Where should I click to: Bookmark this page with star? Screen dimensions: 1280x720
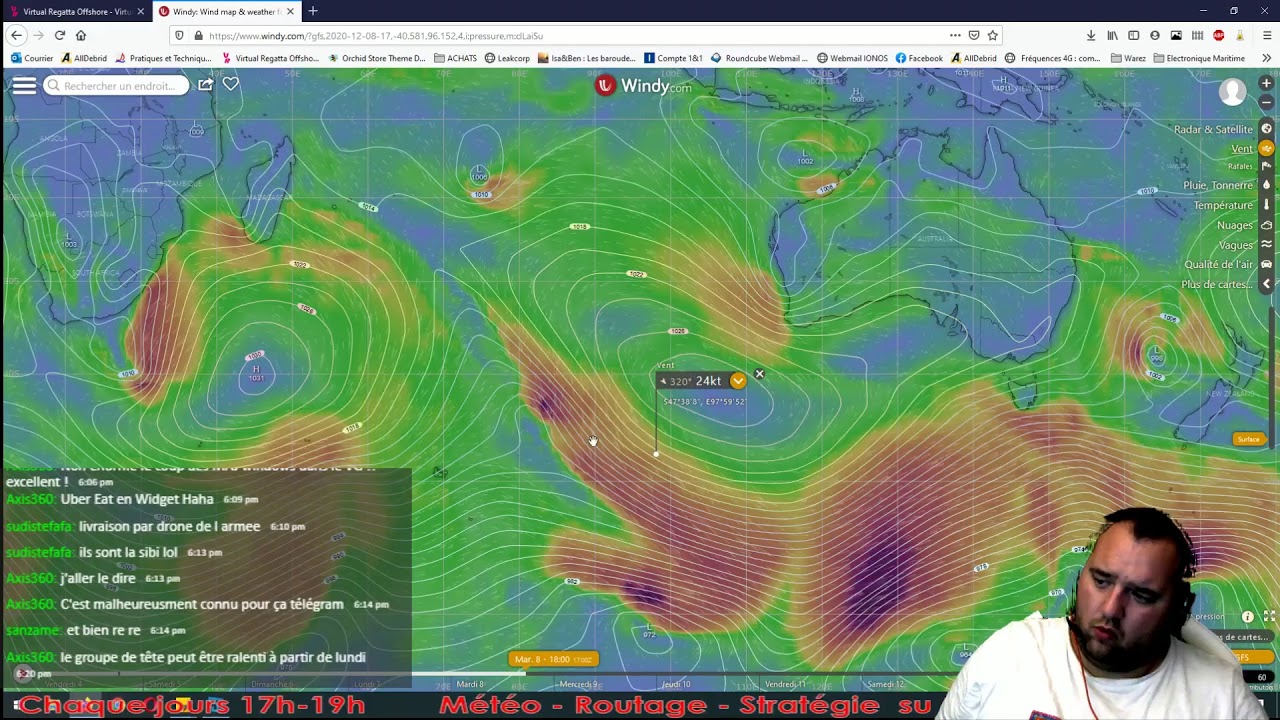pyautogui.click(x=992, y=35)
